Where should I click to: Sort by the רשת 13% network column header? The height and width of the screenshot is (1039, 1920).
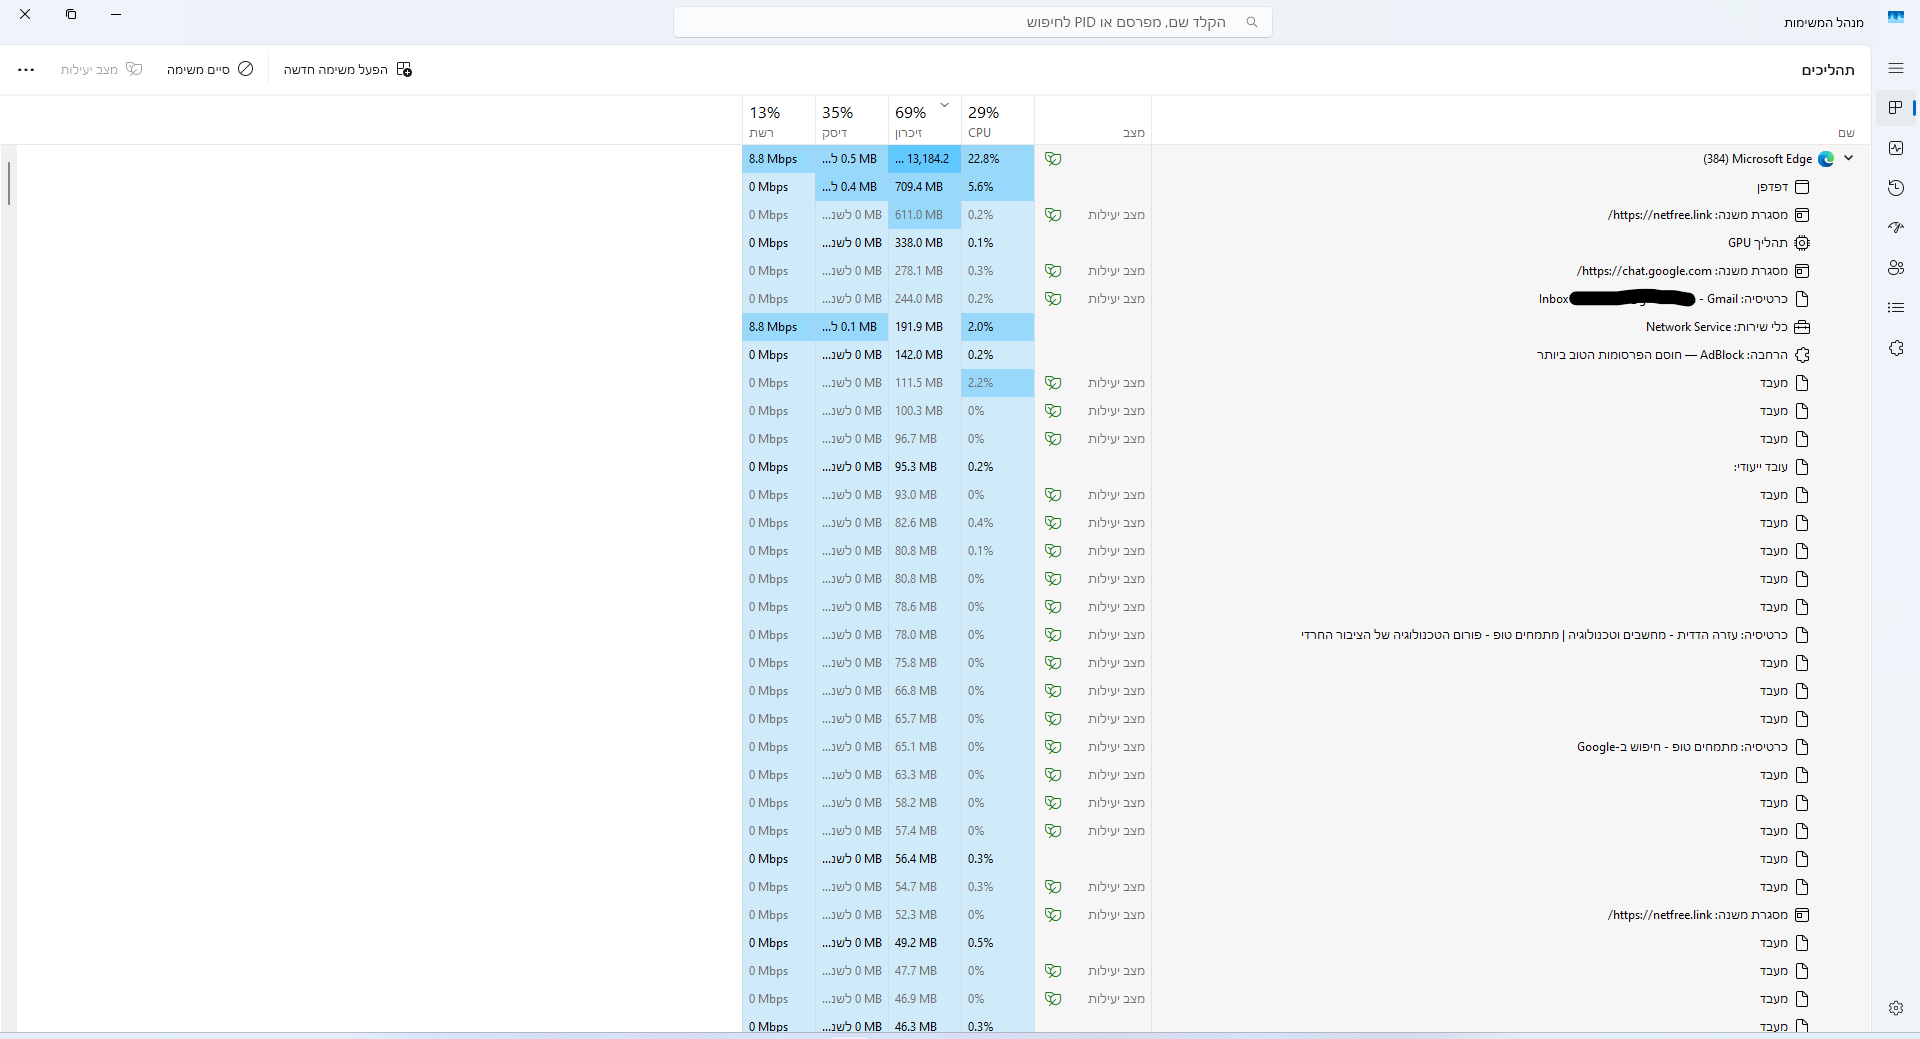(779, 121)
